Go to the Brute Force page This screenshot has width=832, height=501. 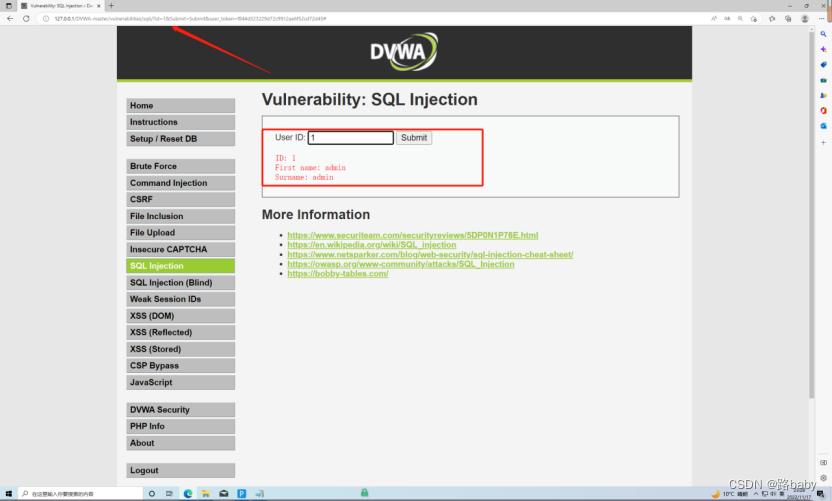point(180,166)
